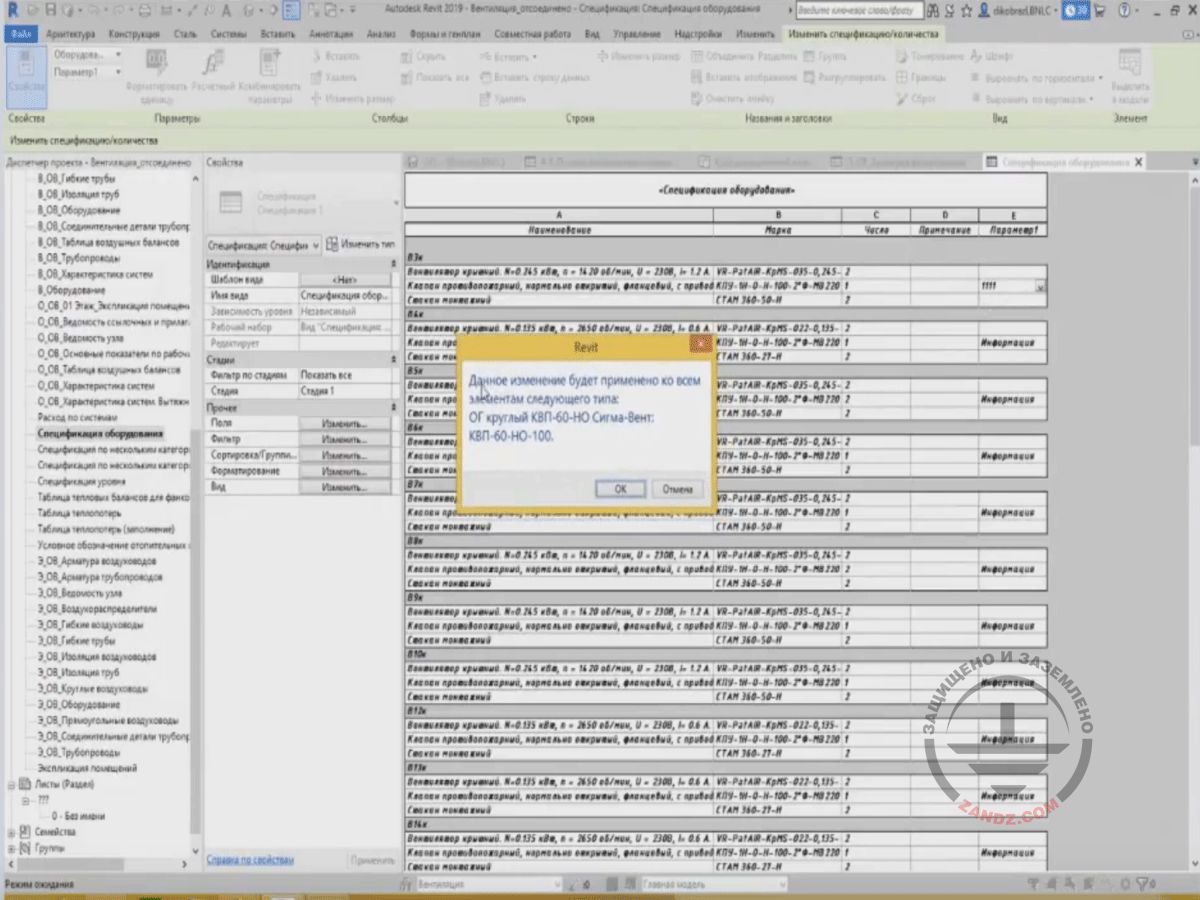
Task: Select Экспликация помещений in Project Browser
Action: (87, 768)
